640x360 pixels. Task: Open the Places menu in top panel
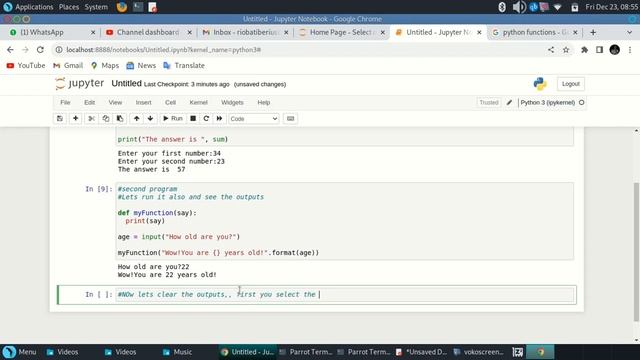69,7
